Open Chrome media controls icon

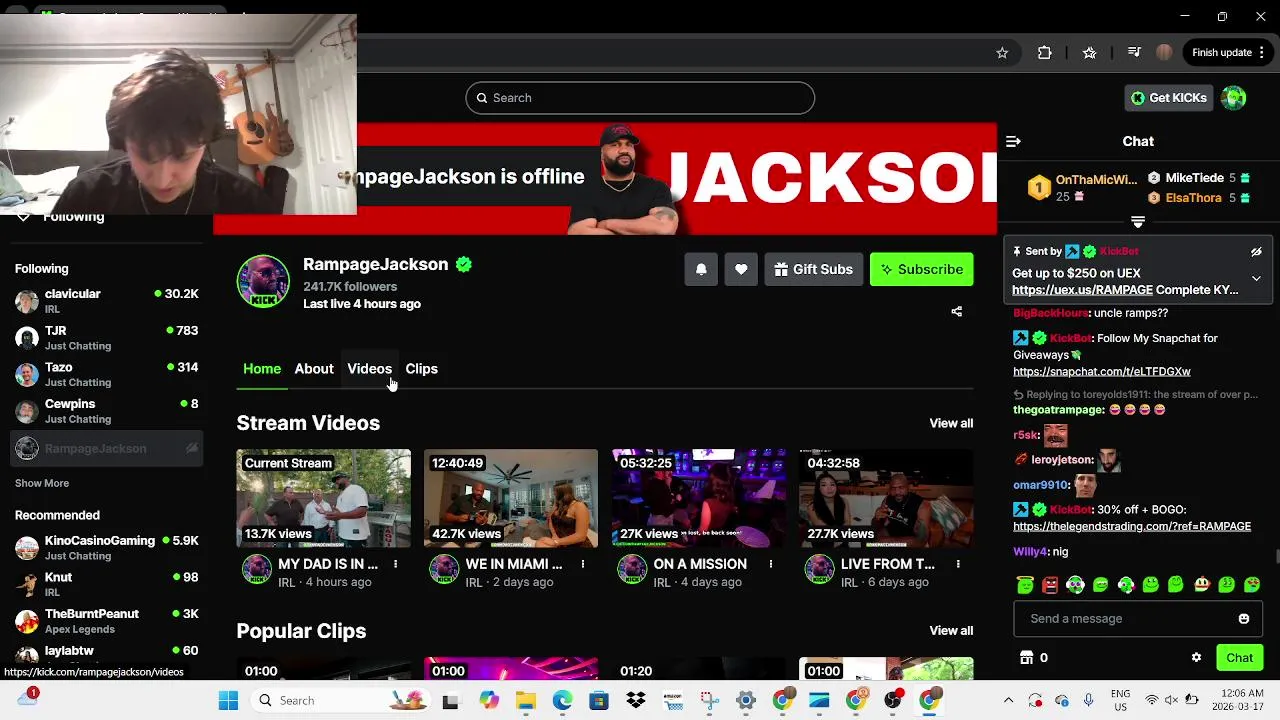click(x=1134, y=53)
